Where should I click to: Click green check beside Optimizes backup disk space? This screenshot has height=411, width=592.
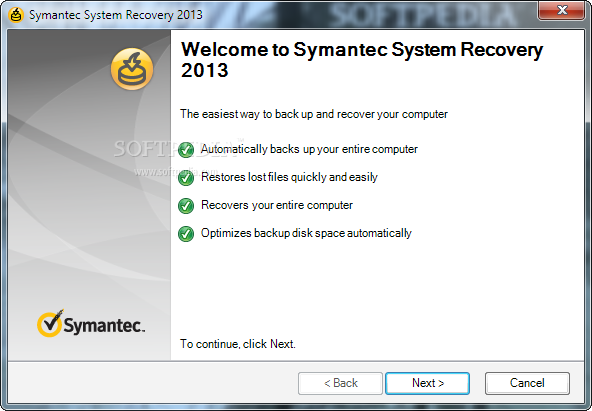[186, 234]
